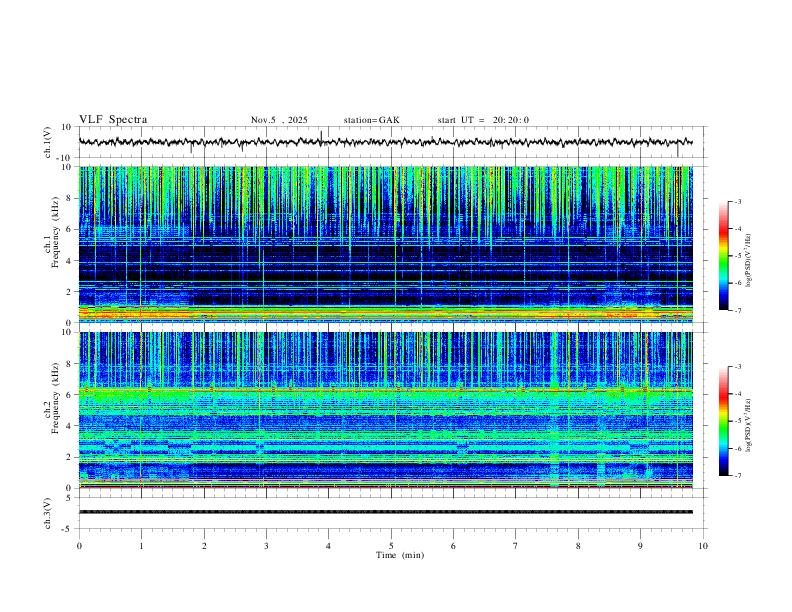Click time axis tick label "1"
Image resolution: width=792 pixels, height=612 pixels.
tap(141, 546)
